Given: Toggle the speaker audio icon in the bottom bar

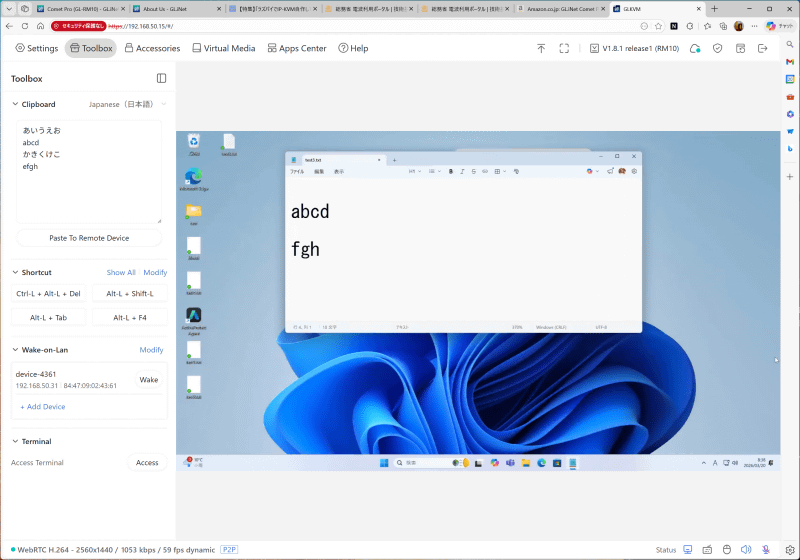Looking at the screenshot, I should pyautogui.click(x=746, y=549).
